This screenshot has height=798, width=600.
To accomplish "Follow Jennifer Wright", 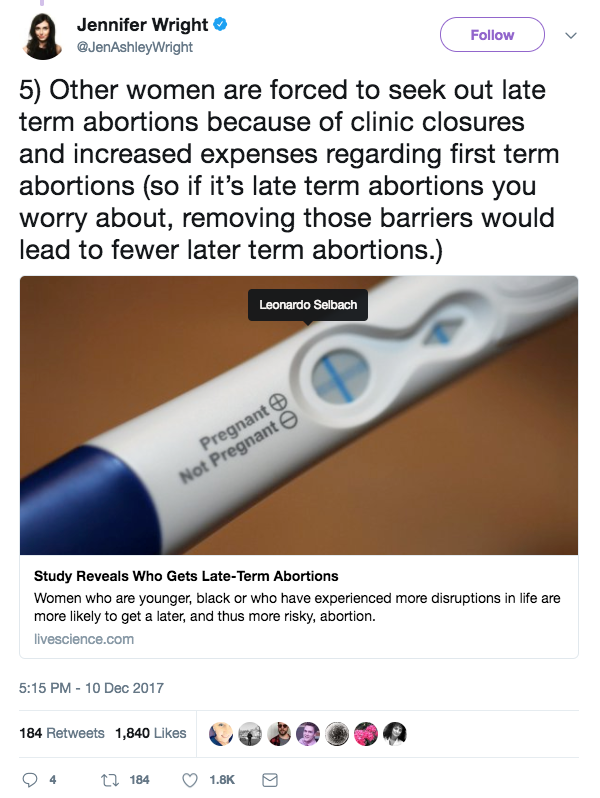I will click(x=492, y=35).
